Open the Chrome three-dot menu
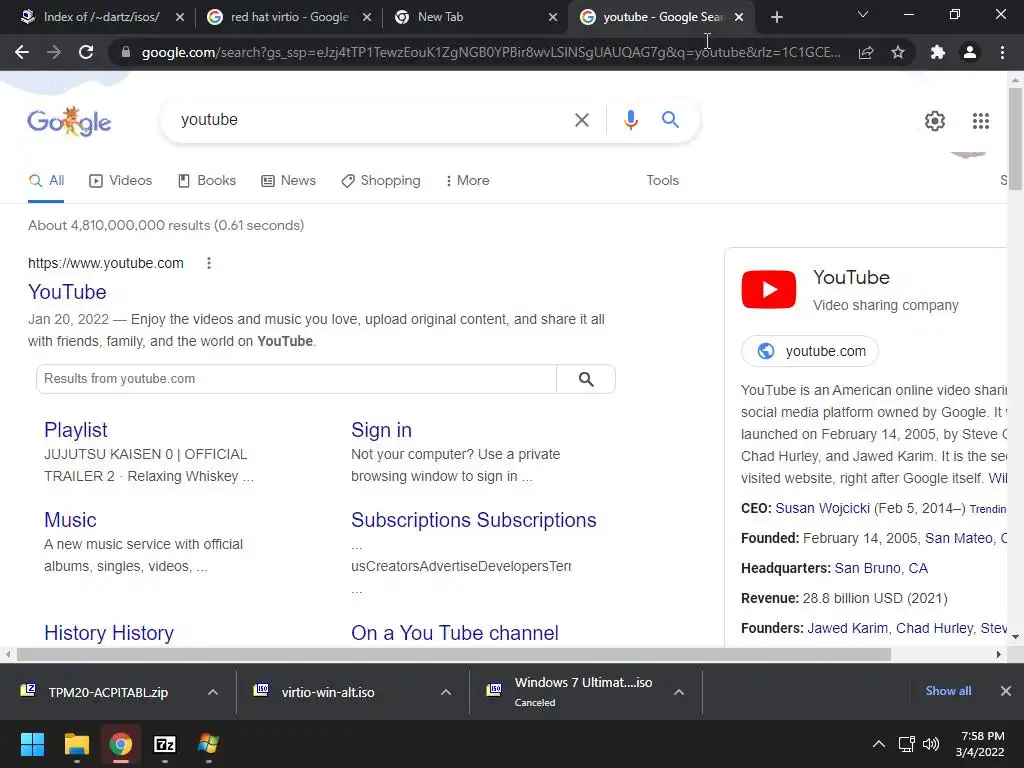Image resolution: width=1024 pixels, height=768 pixels. pos(1002,52)
